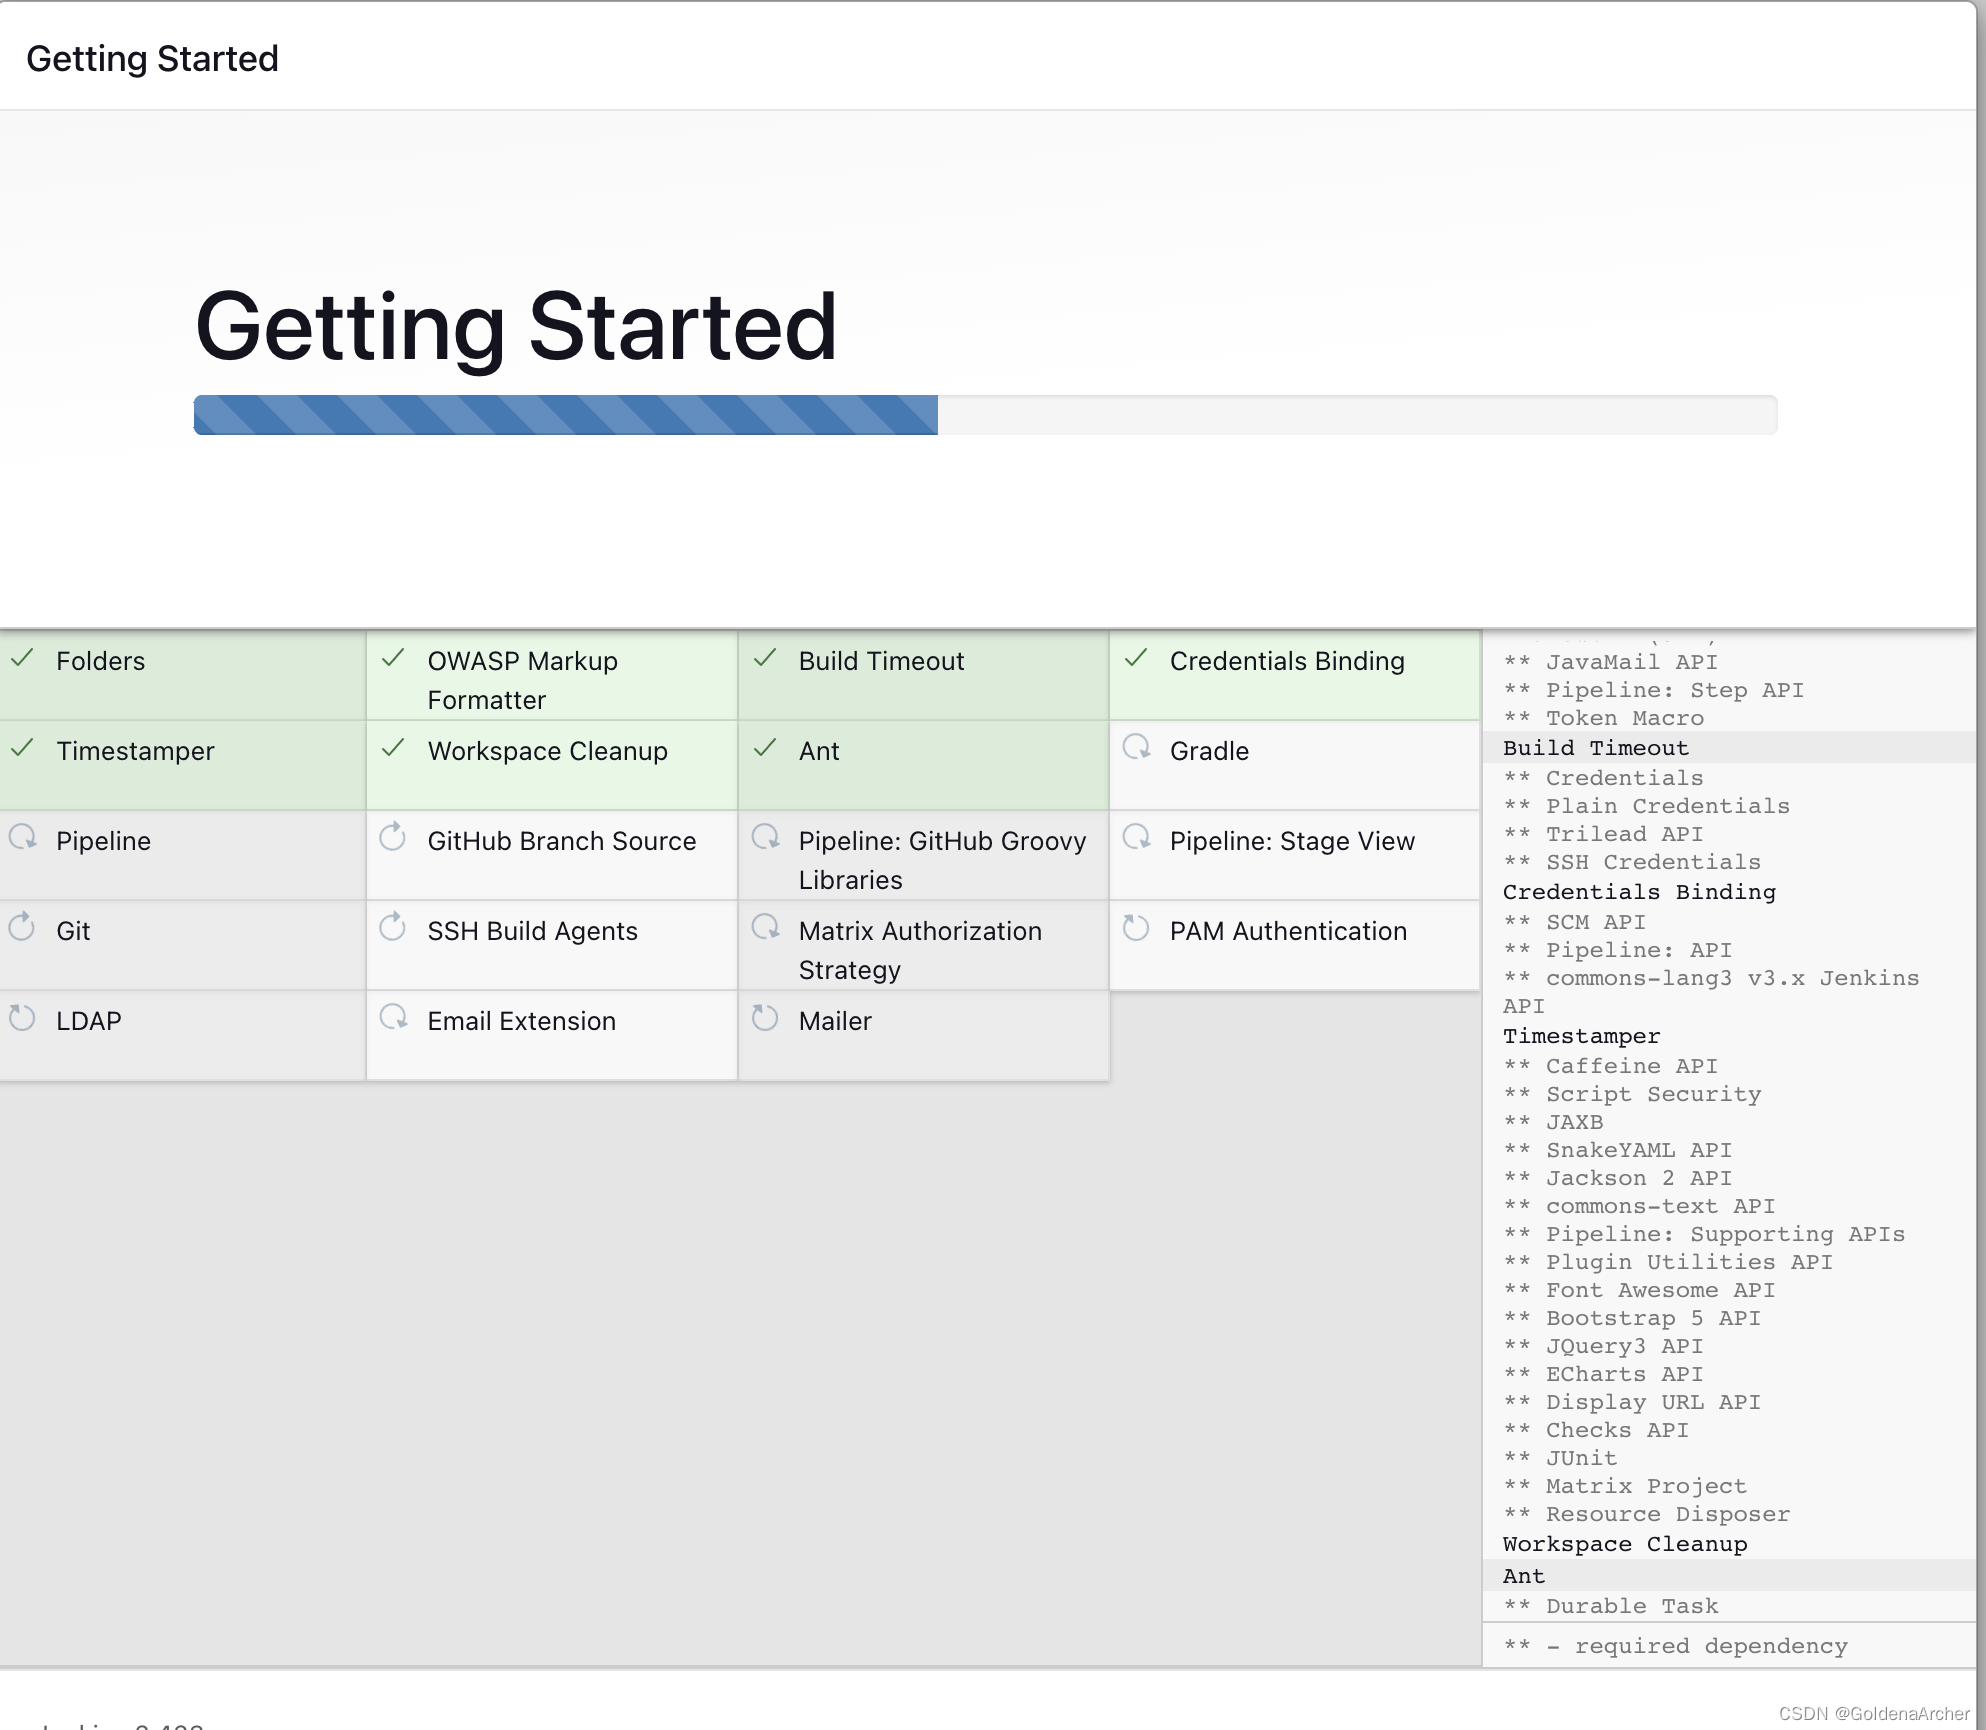Click the required dependency legend text
The image size is (1986, 1730).
point(1675,1645)
